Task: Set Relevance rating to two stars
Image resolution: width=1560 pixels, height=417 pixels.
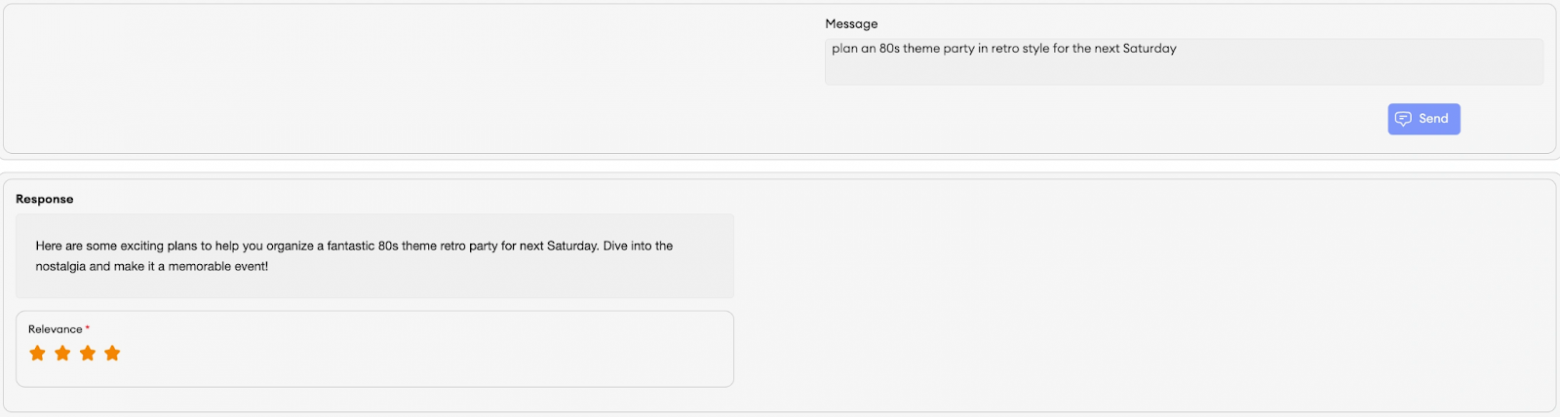Action: point(62,353)
